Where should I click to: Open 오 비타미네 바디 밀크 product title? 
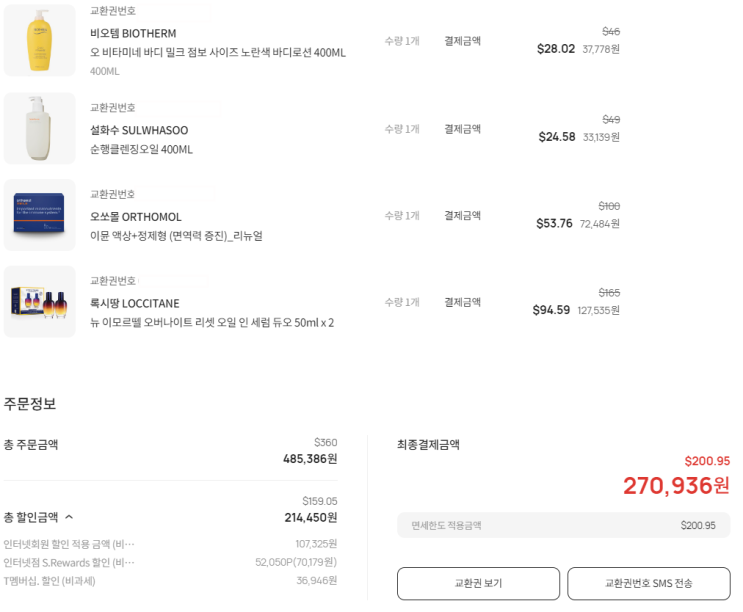(218, 52)
